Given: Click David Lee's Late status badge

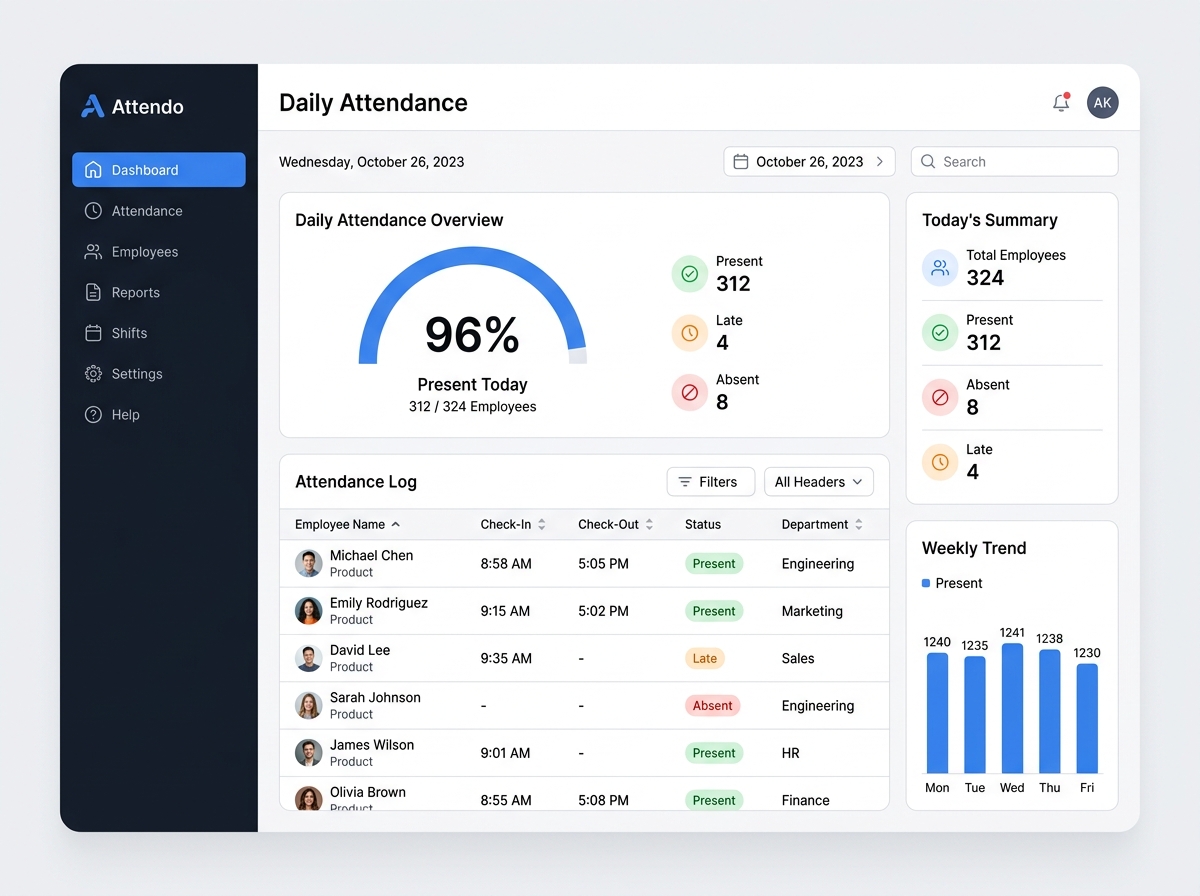Looking at the screenshot, I should [x=705, y=658].
